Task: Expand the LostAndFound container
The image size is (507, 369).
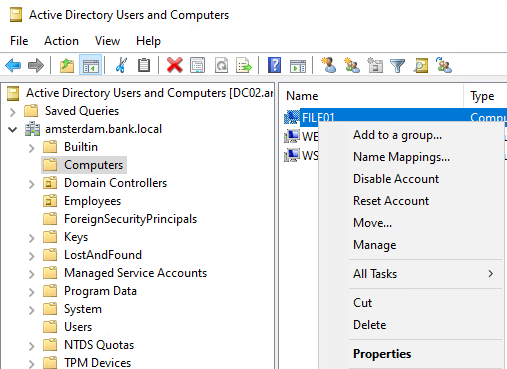Action: (x=31, y=256)
